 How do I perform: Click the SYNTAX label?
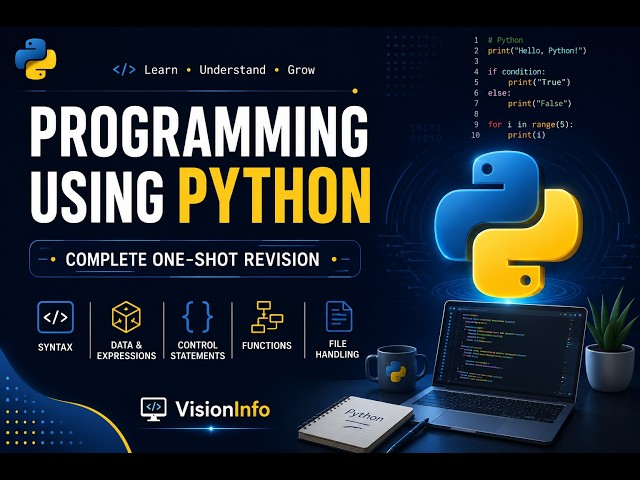55,347
